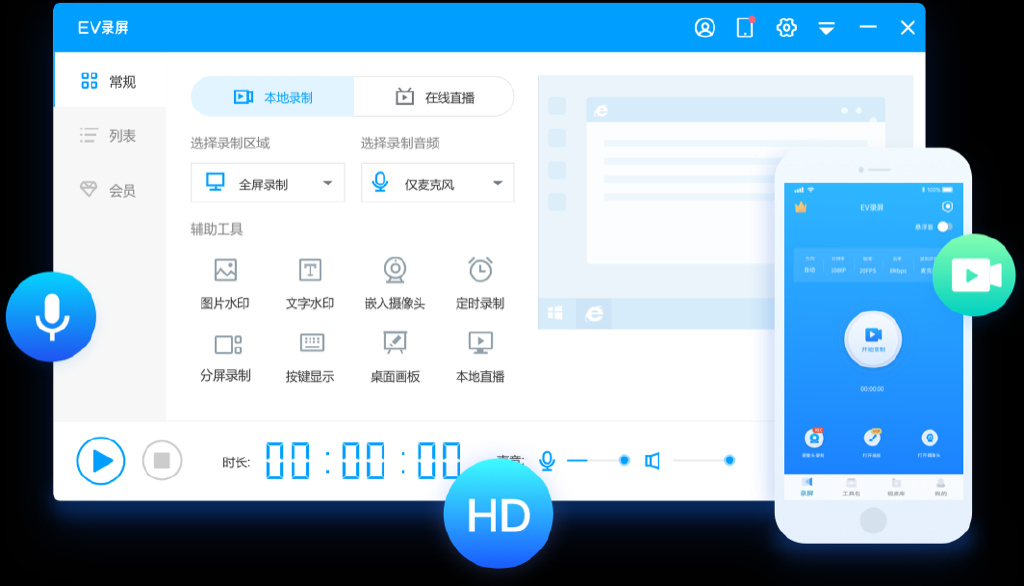Go to the 会员 membership section

(x=110, y=188)
